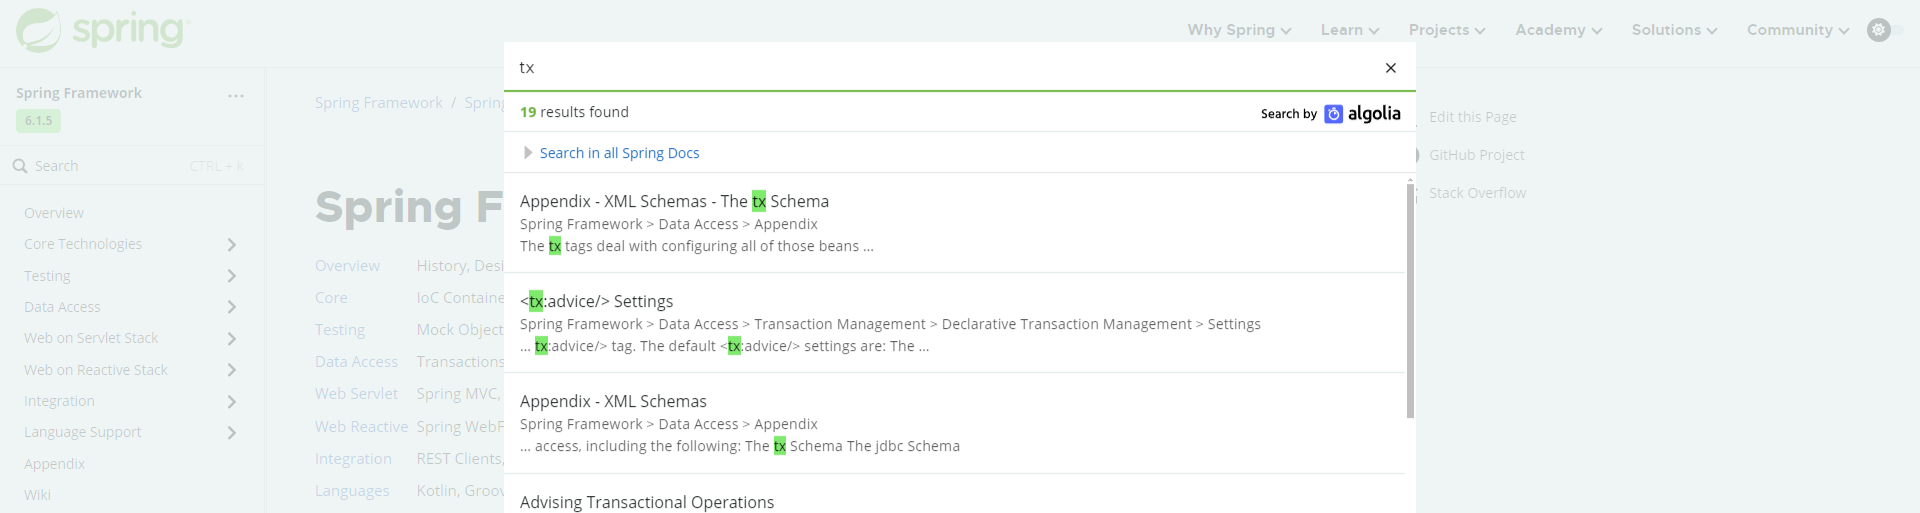1920x513 pixels.
Task: Open the 'Edit this Page' link
Action: (1472, 117)
